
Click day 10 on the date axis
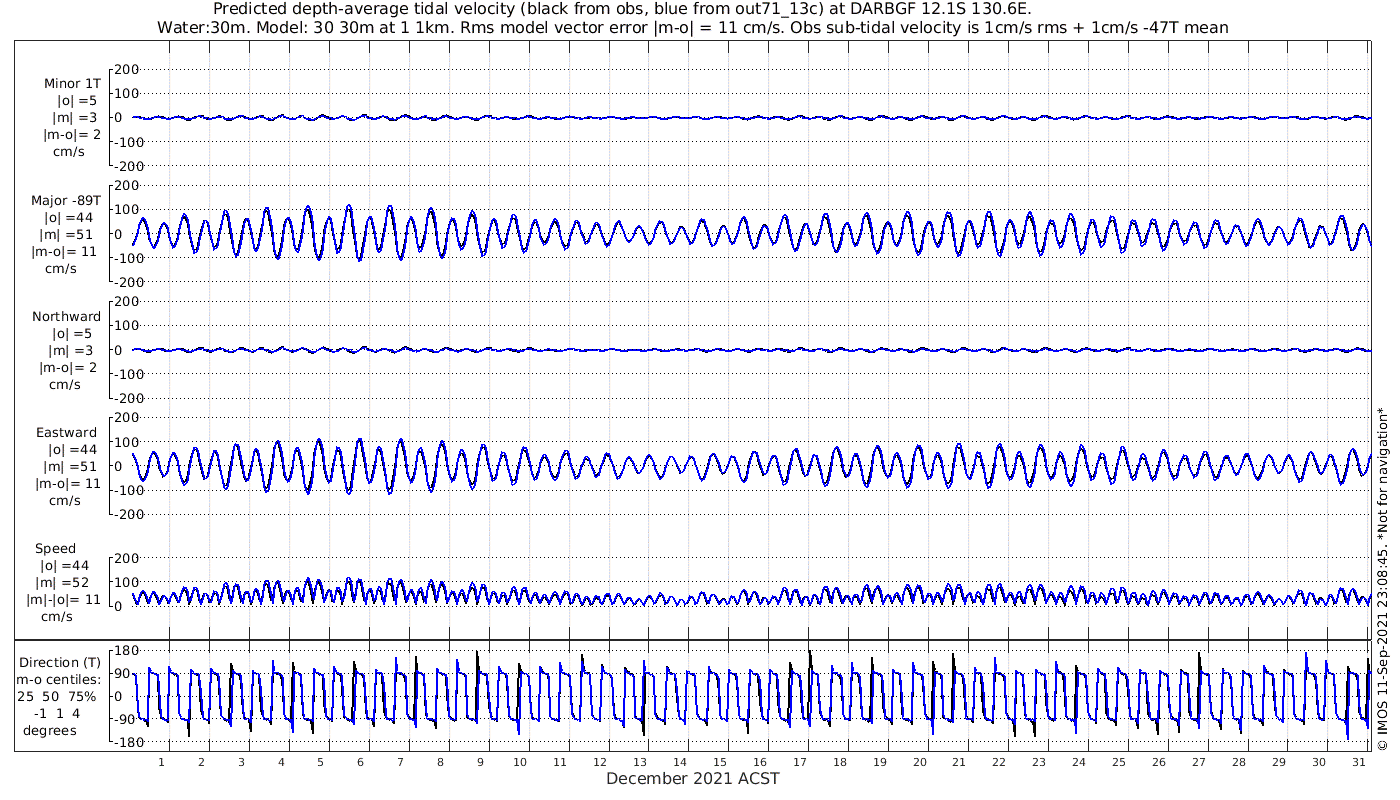pyautogui.click(x=520, y=762)
